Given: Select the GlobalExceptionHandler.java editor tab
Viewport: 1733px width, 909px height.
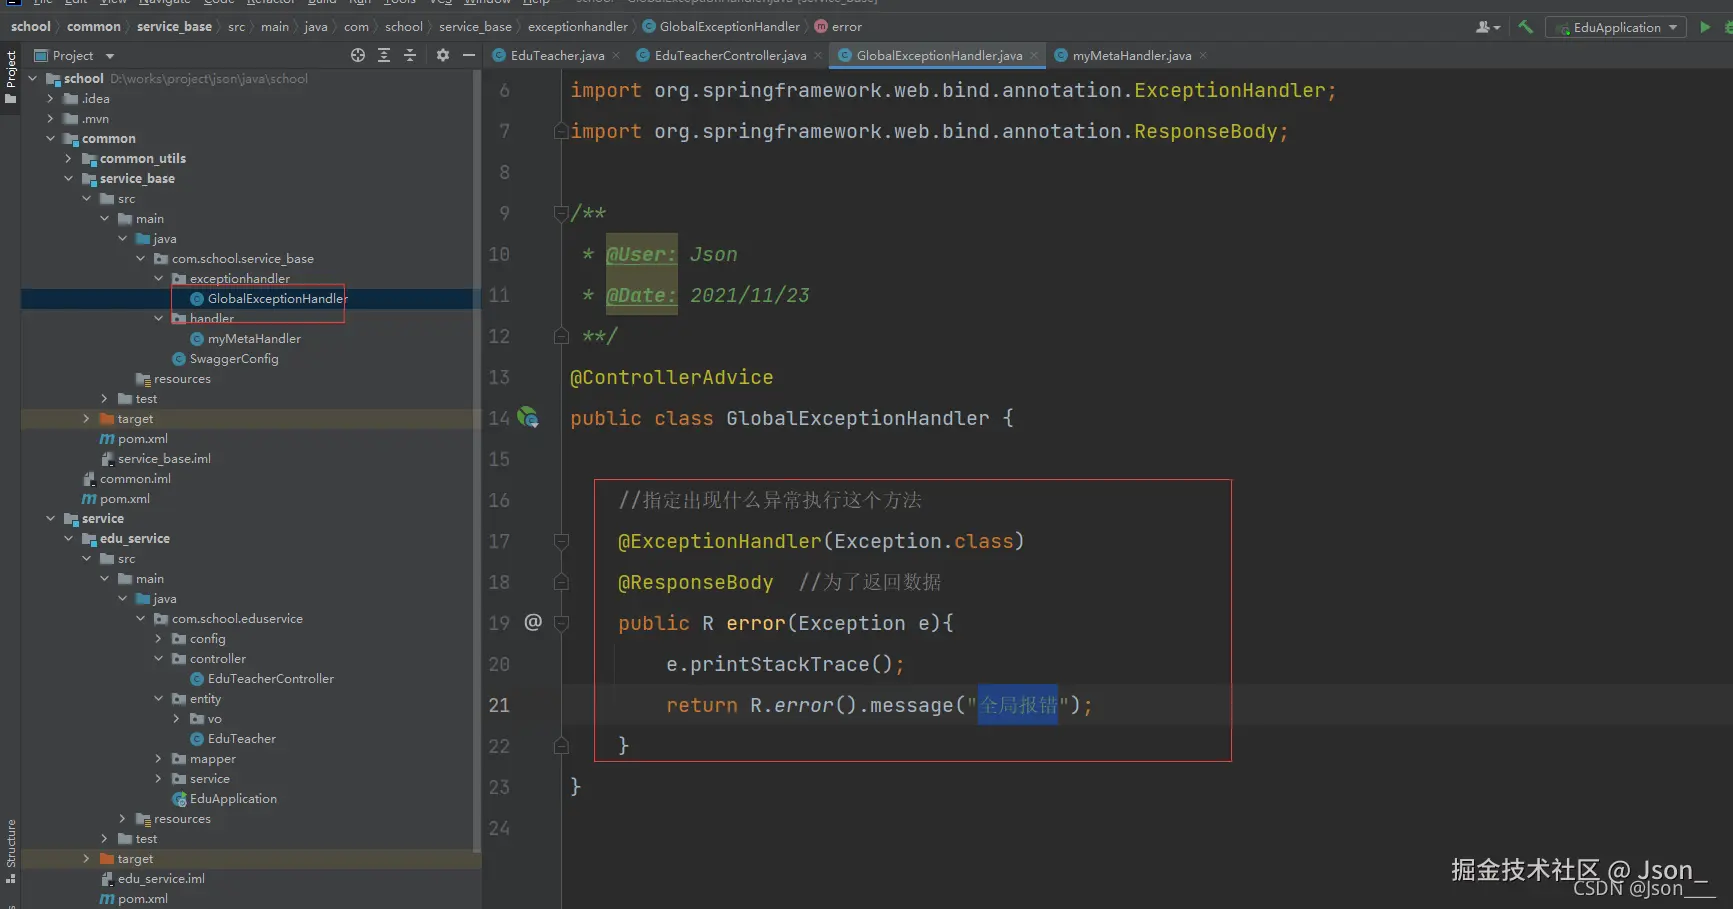Looking at the screenshot, I should click(938, 56).
